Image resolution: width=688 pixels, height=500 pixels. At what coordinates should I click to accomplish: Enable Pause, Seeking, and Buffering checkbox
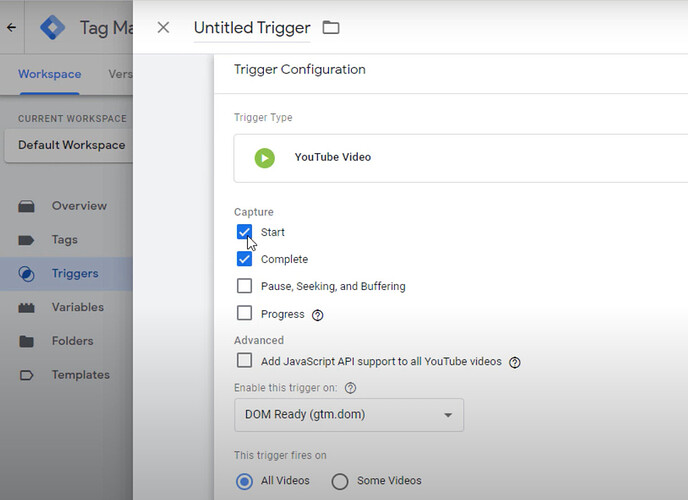(244, 286)
